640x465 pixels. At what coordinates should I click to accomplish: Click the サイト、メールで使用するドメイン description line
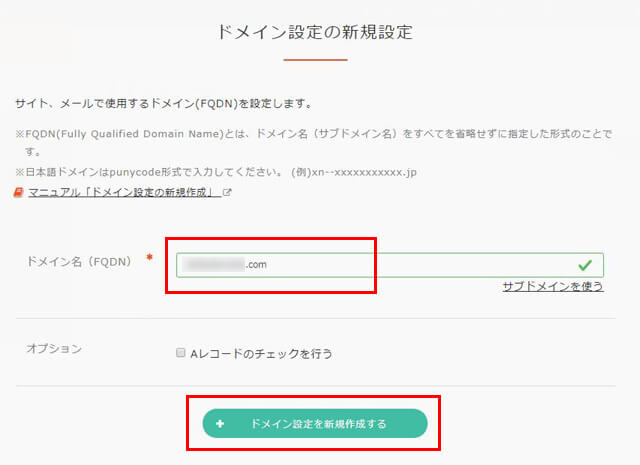[x=164, y=104]
